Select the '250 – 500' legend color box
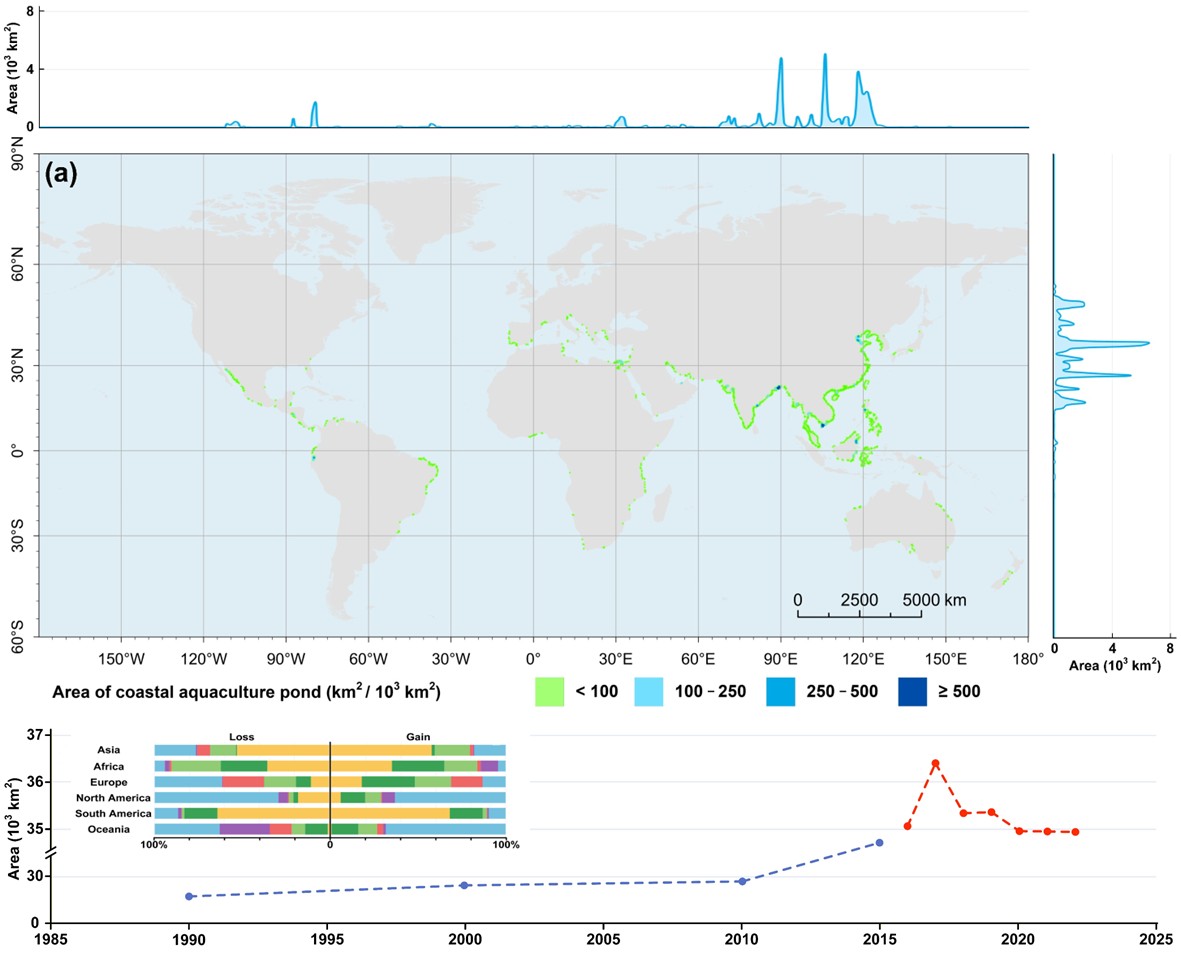This screenshot has width=1181, height=960. (781, 692)
